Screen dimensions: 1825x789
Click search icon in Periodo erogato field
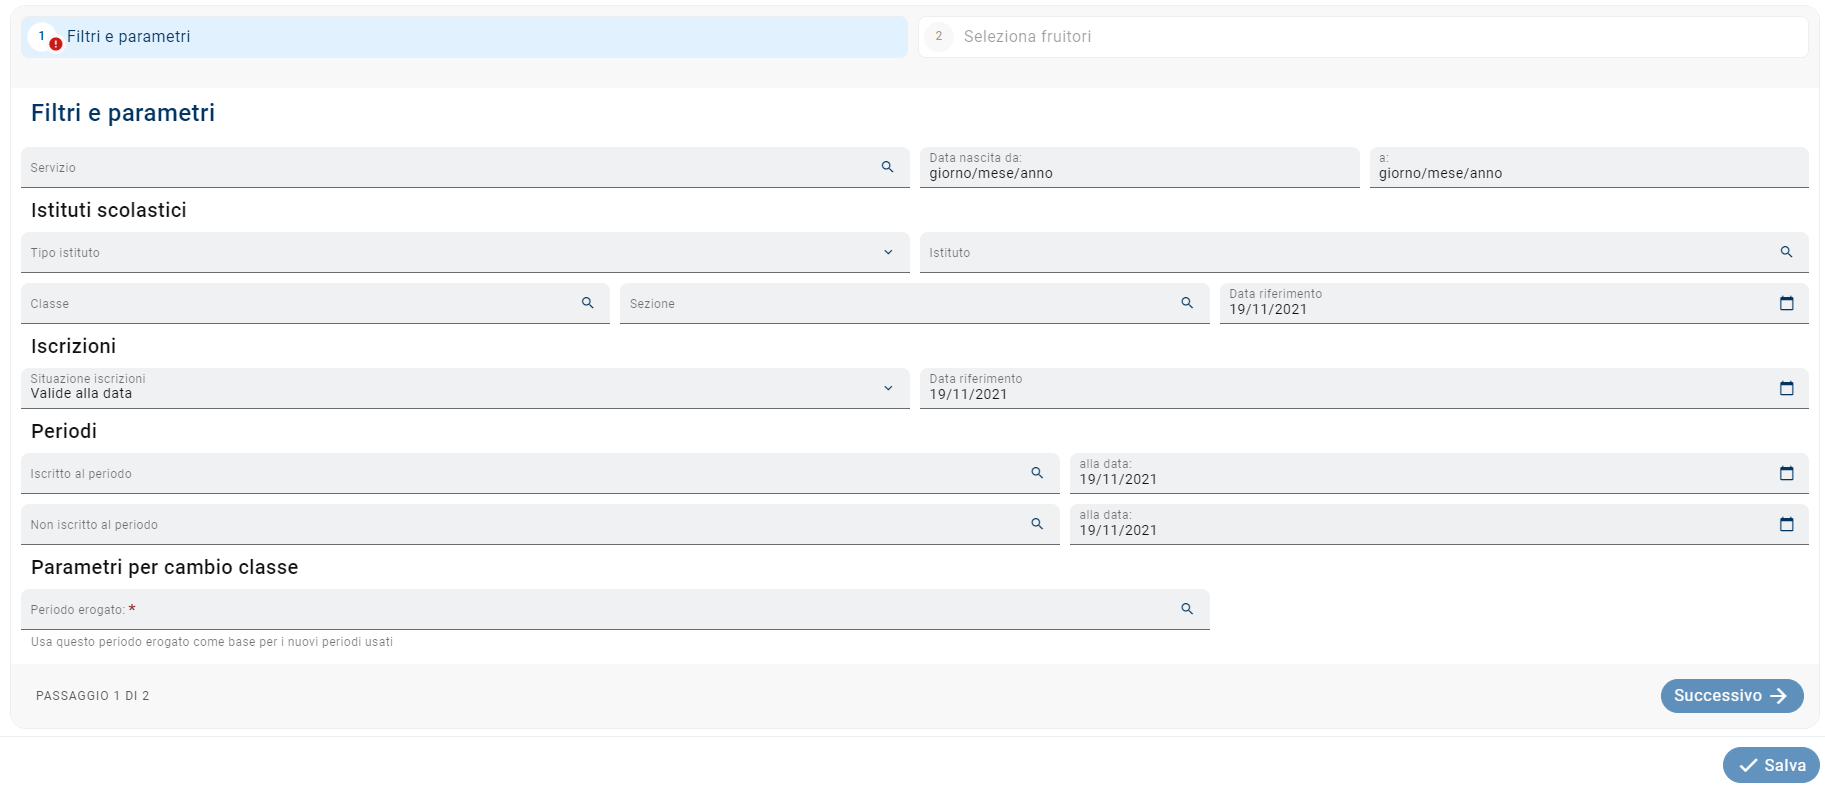point(1187,609)
